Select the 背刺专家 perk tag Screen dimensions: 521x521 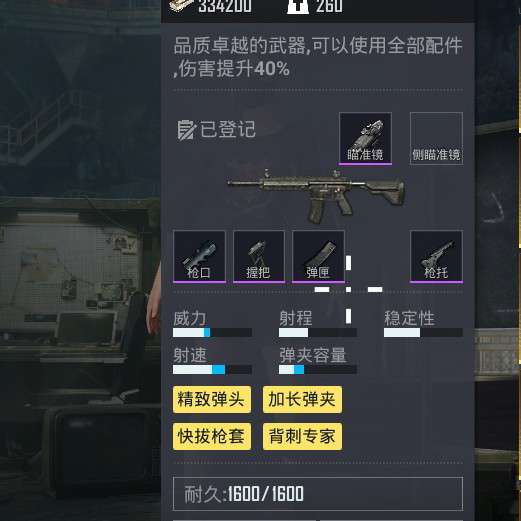point(302,436)
